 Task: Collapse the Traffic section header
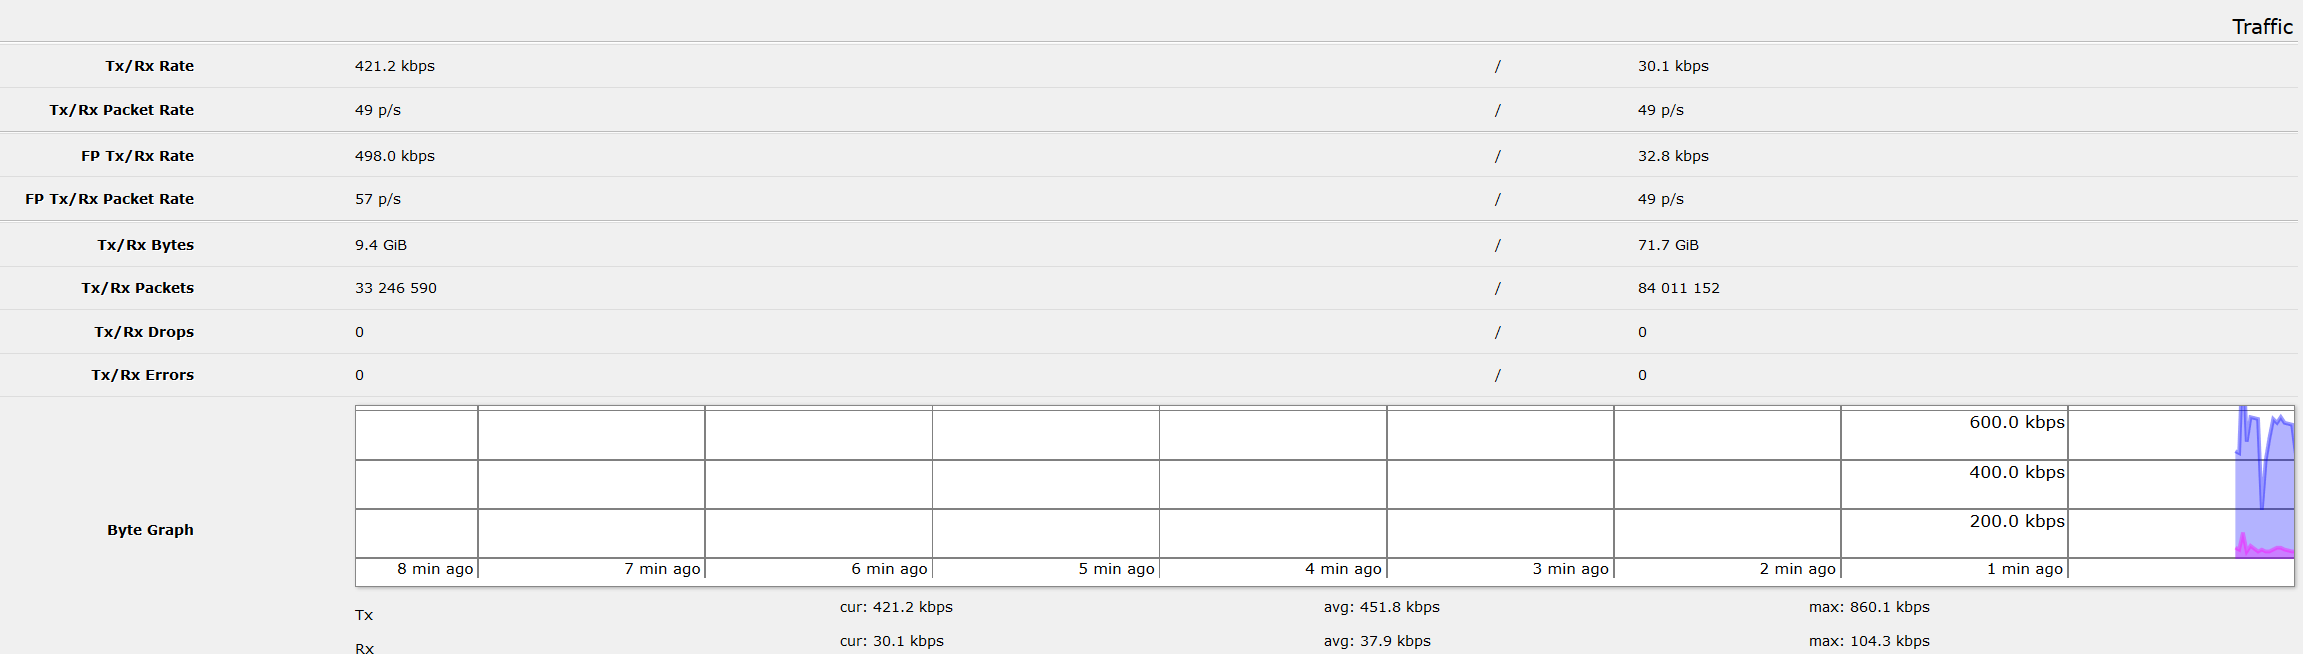pos(2261,27)
